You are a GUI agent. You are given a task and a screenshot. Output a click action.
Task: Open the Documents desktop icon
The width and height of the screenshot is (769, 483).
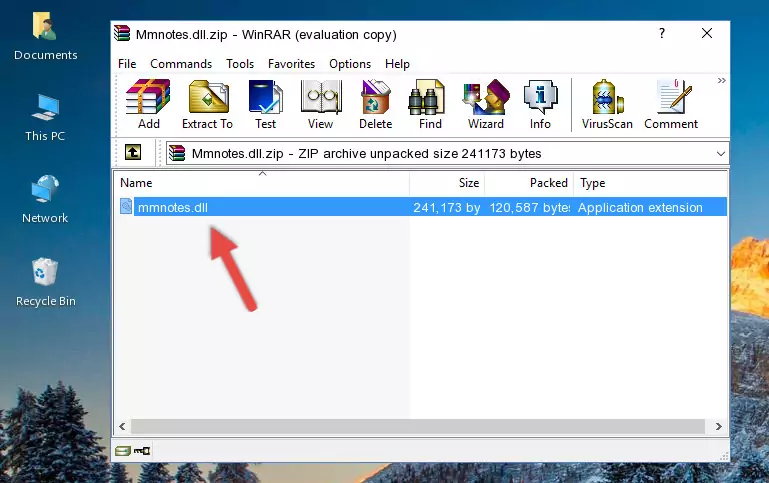(45, 37)
